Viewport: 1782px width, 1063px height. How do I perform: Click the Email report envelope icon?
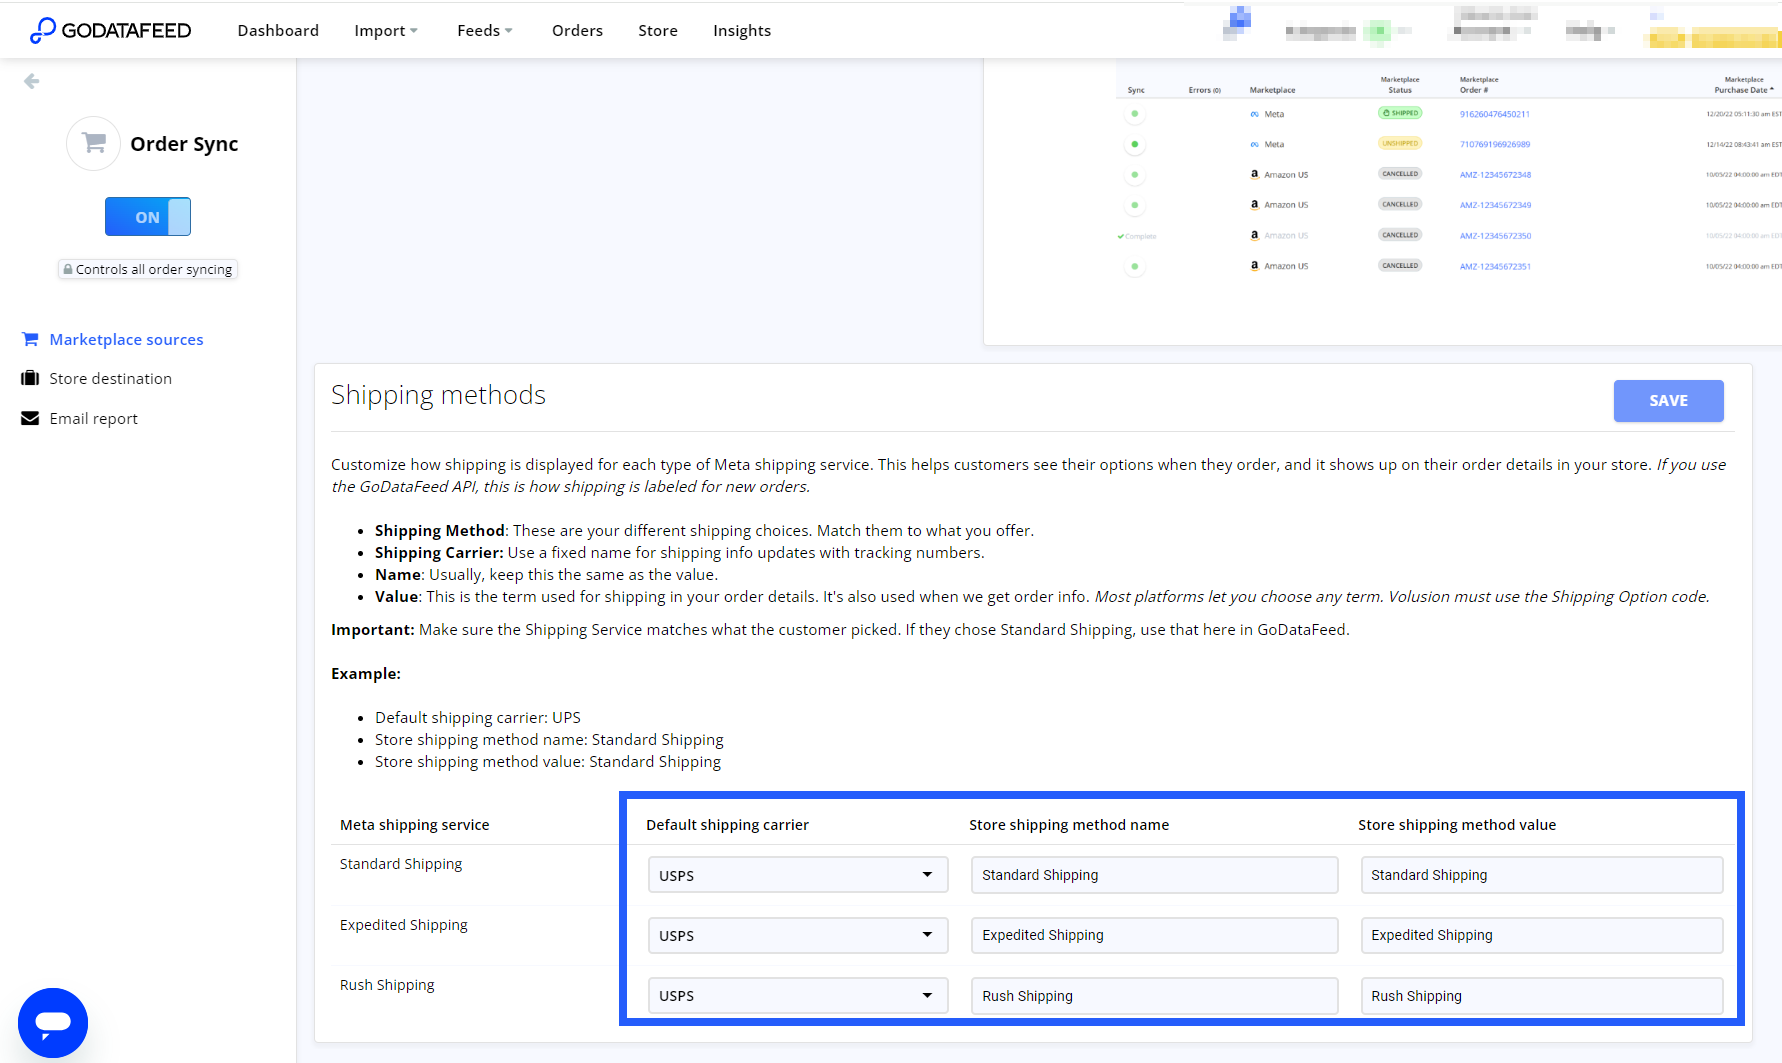coord(30,418)
